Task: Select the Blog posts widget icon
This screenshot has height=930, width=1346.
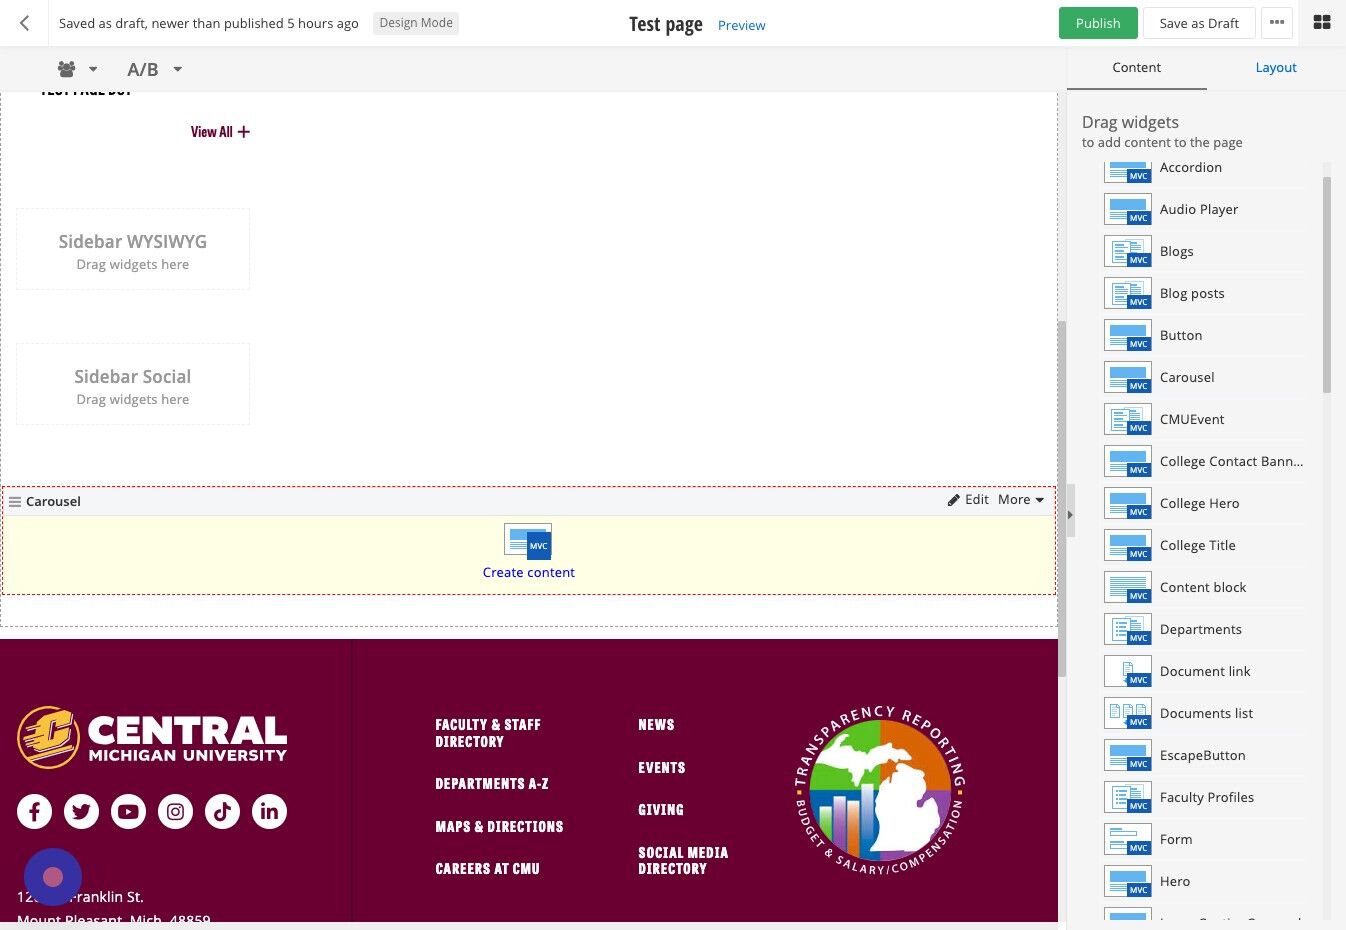Action: point(1128,293)
